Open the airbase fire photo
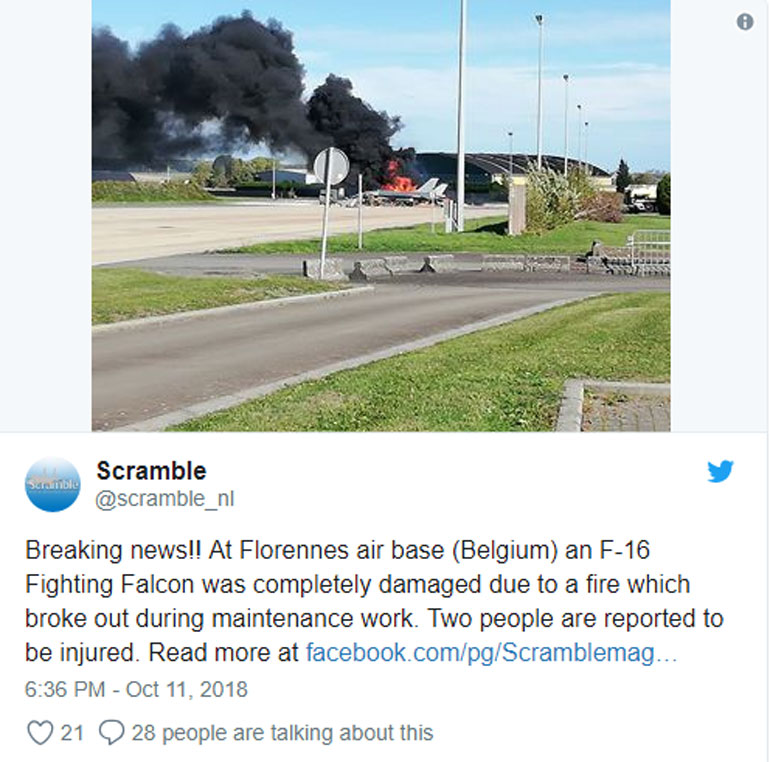The image size is (770, 762). pos(381,216)
